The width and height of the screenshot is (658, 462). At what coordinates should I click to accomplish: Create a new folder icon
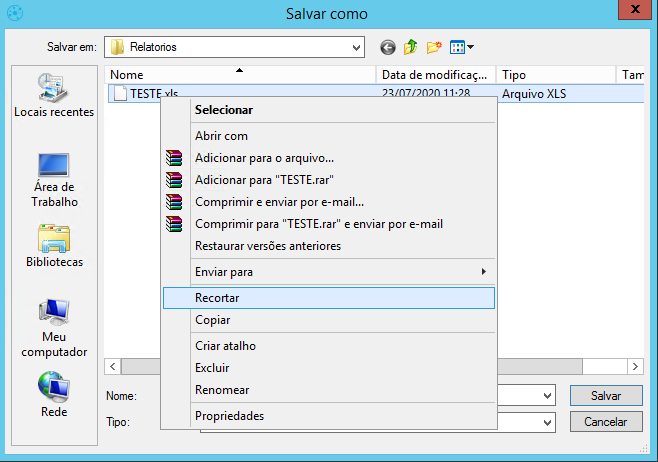point(434,47)
